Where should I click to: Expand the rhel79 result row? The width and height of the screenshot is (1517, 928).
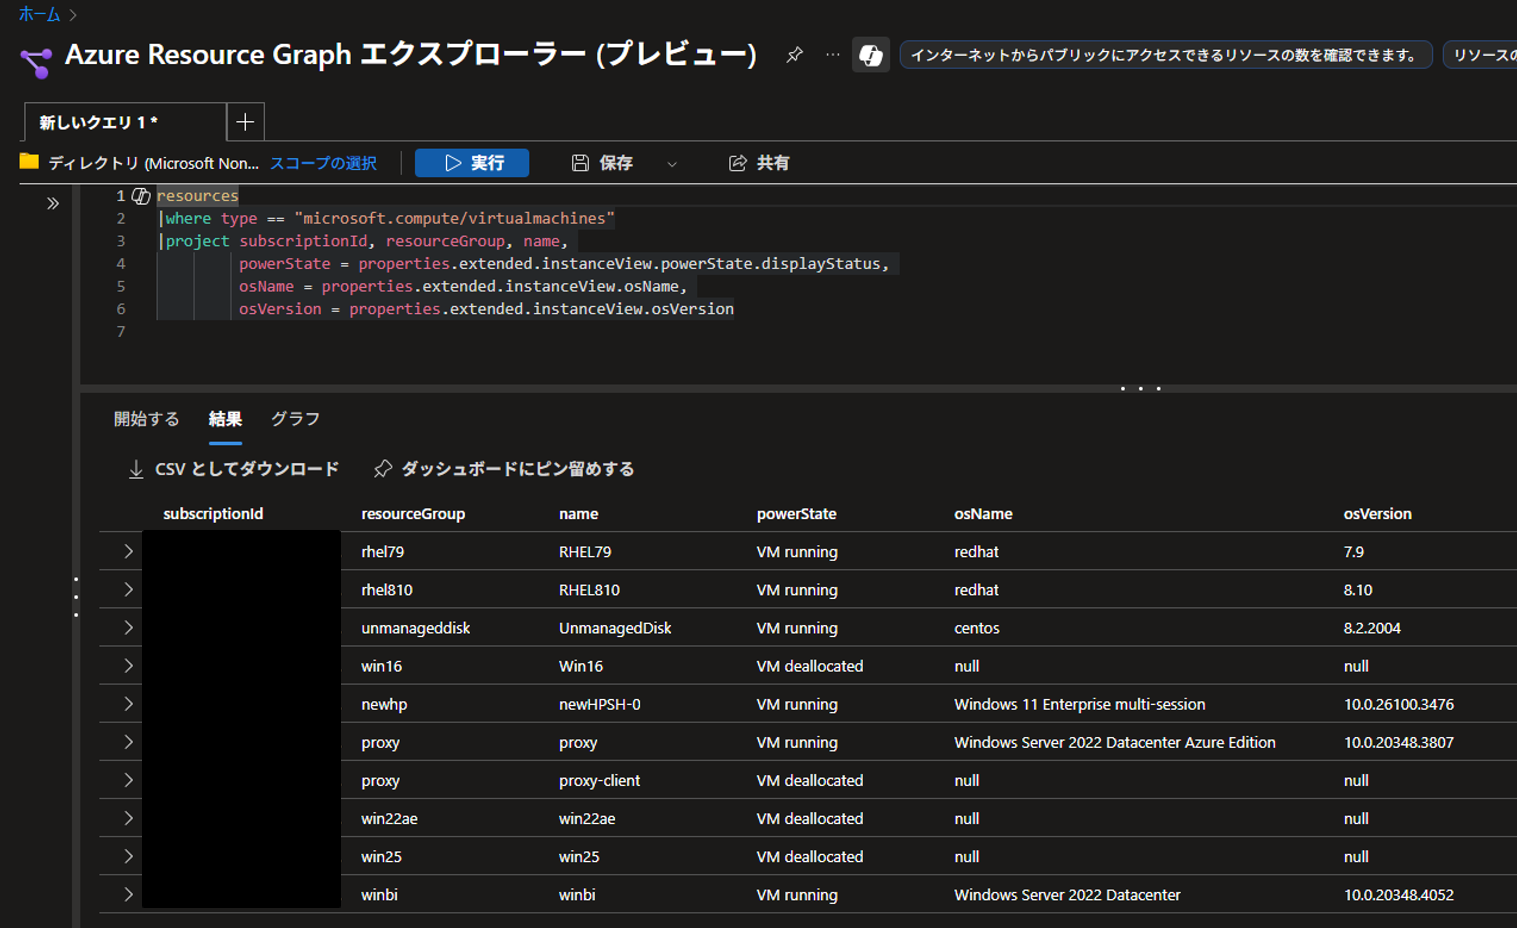[x=128, y=551]
